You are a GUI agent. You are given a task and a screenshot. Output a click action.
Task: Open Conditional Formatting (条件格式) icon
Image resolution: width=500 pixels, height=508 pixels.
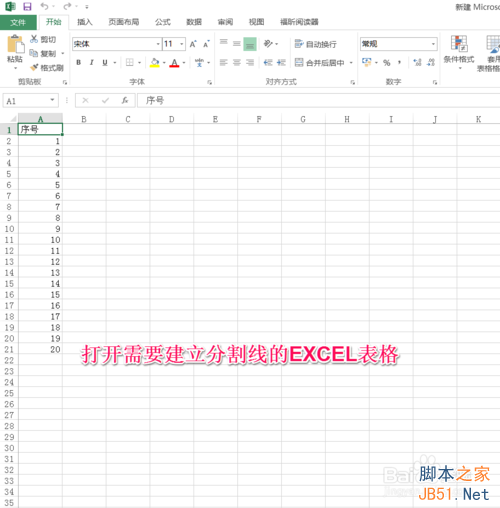tap(459, 43)
